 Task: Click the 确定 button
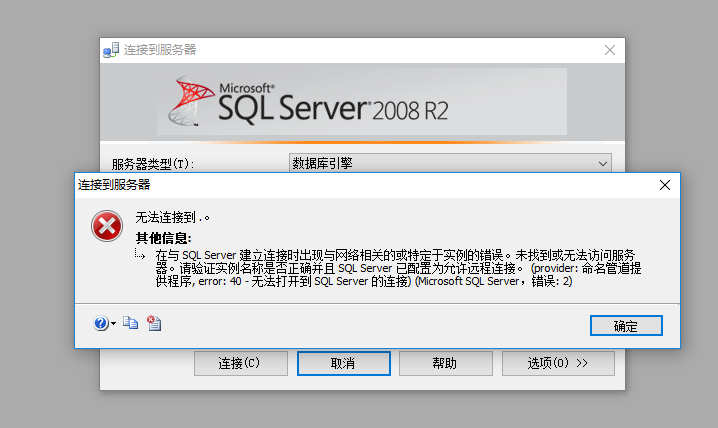click(x=626, y=326)
